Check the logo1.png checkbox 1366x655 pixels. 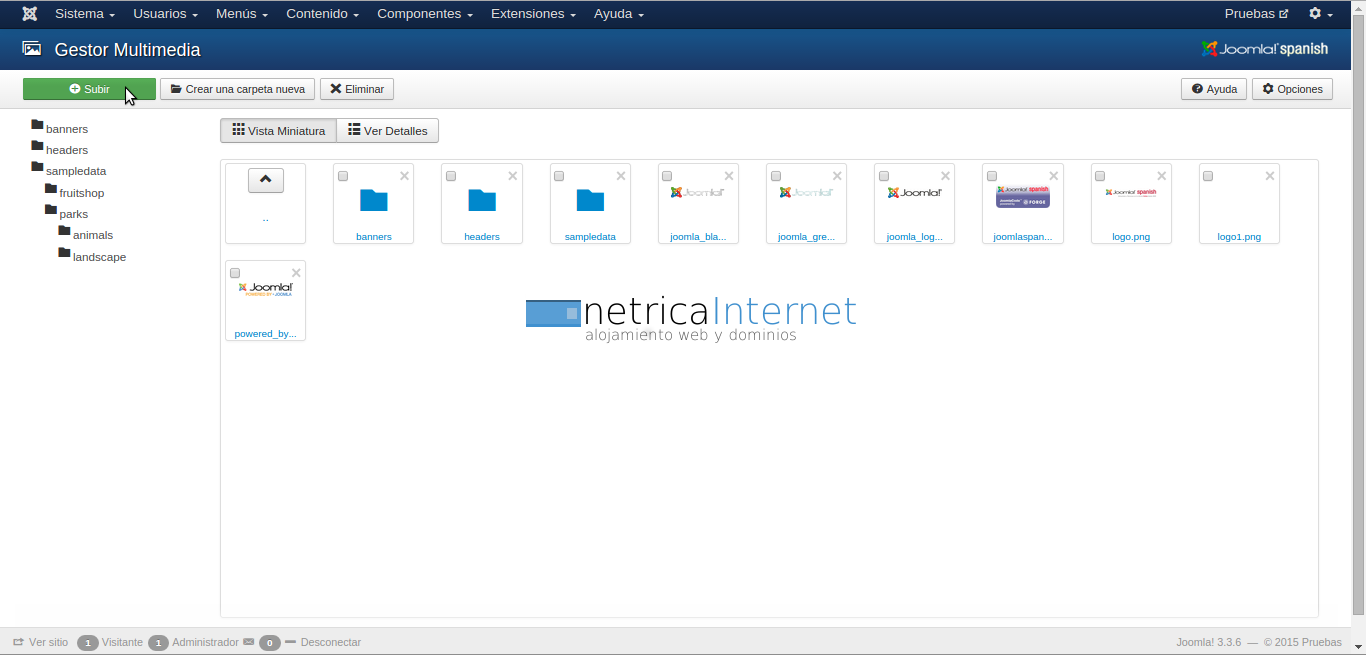pyautogui.click(x=1208, y=176)
